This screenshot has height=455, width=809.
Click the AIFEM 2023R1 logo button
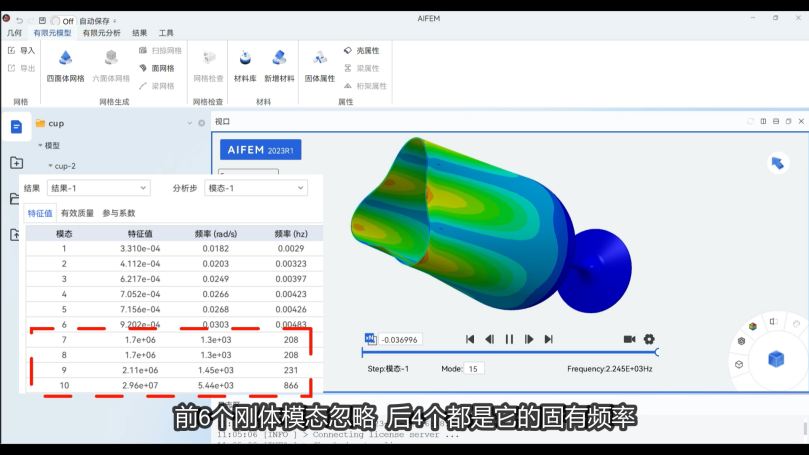coord(261,150)
